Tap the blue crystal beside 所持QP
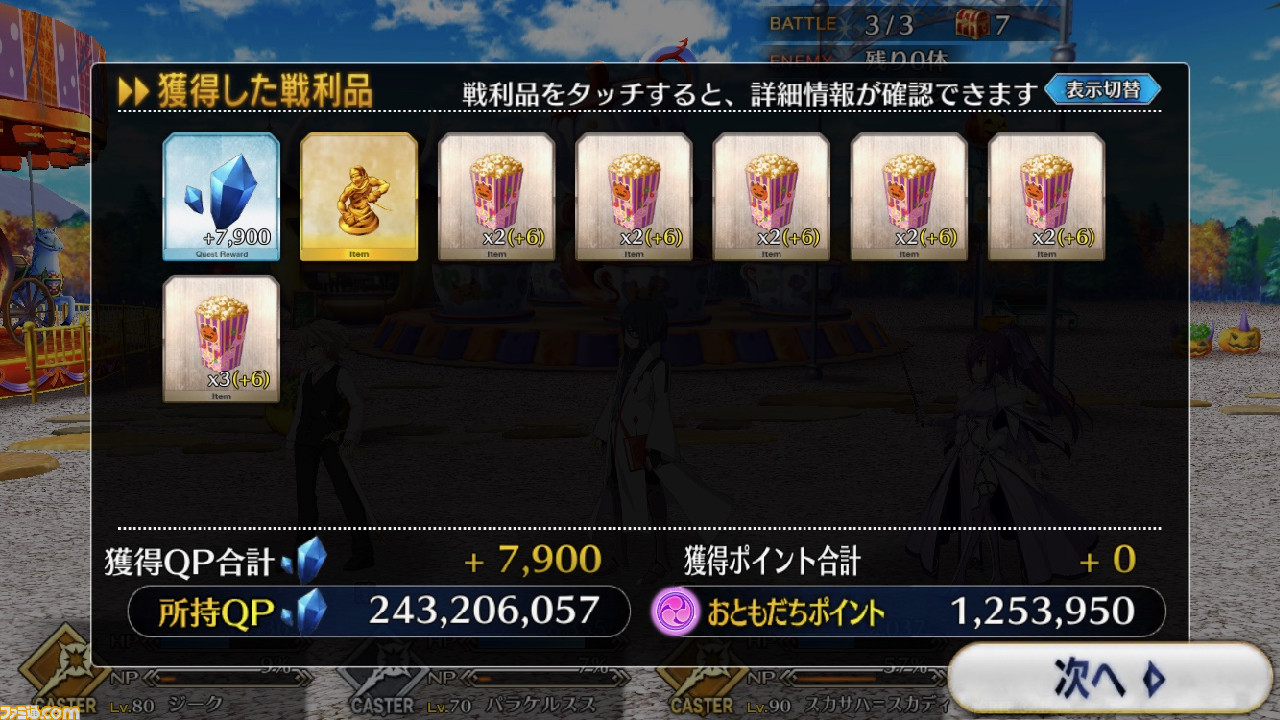1280x720 pixels. point(307,610)
